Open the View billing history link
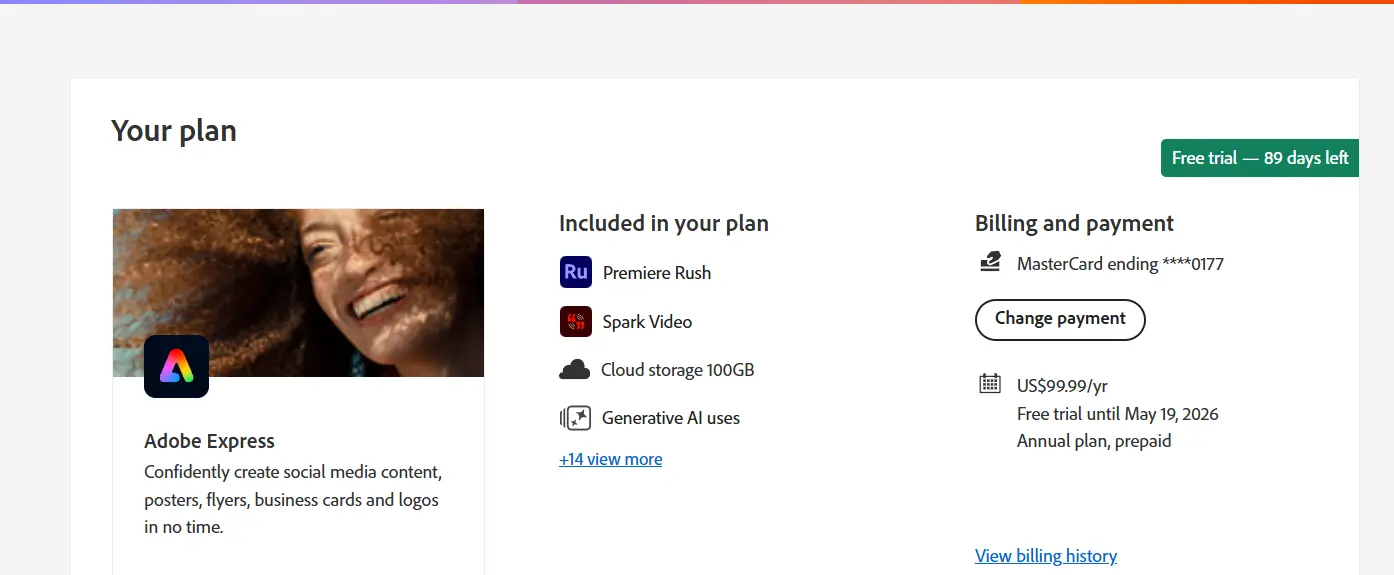Viewport: 1394px width, 575px height. click(1046, 556)
